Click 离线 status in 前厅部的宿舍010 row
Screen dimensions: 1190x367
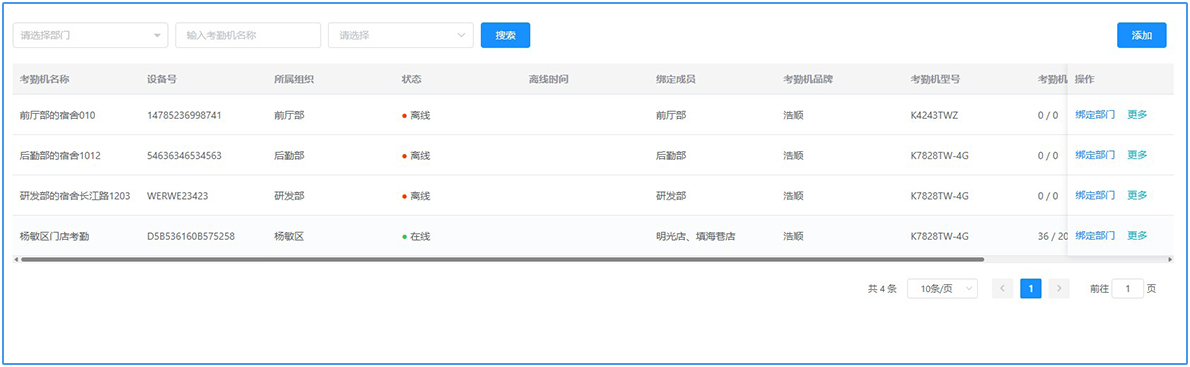[x=416, y=115]
